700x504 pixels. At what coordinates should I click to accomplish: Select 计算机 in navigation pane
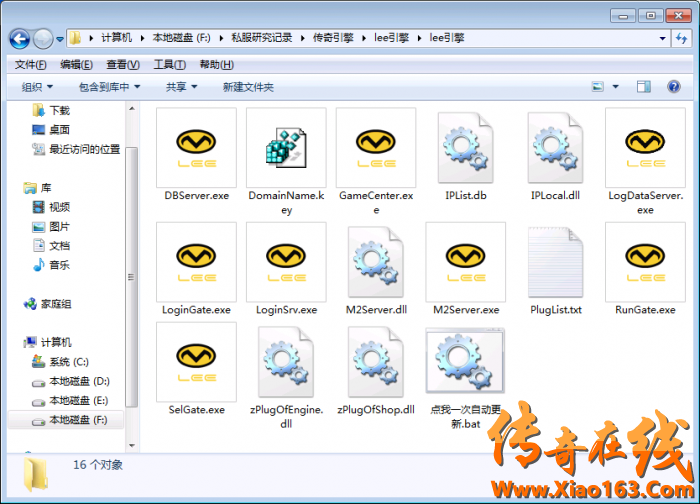pos(47,342)
